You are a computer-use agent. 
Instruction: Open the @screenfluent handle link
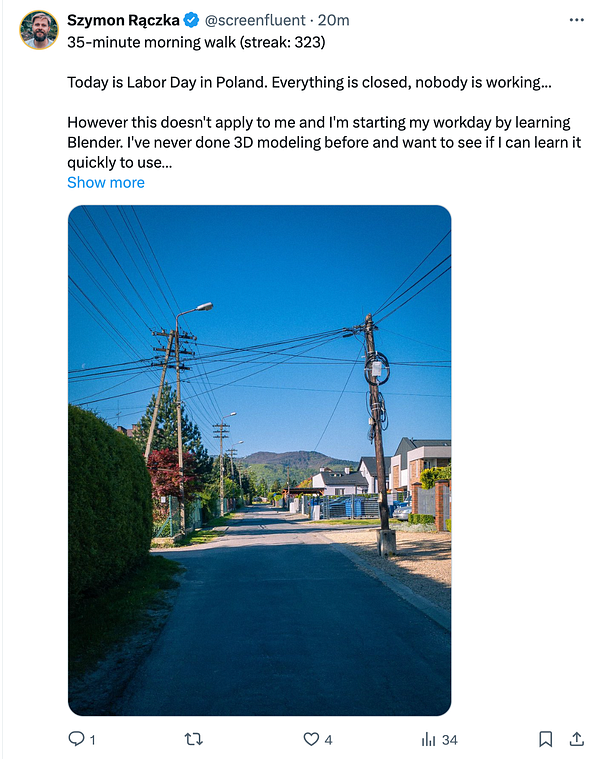(x=255, y=20)
